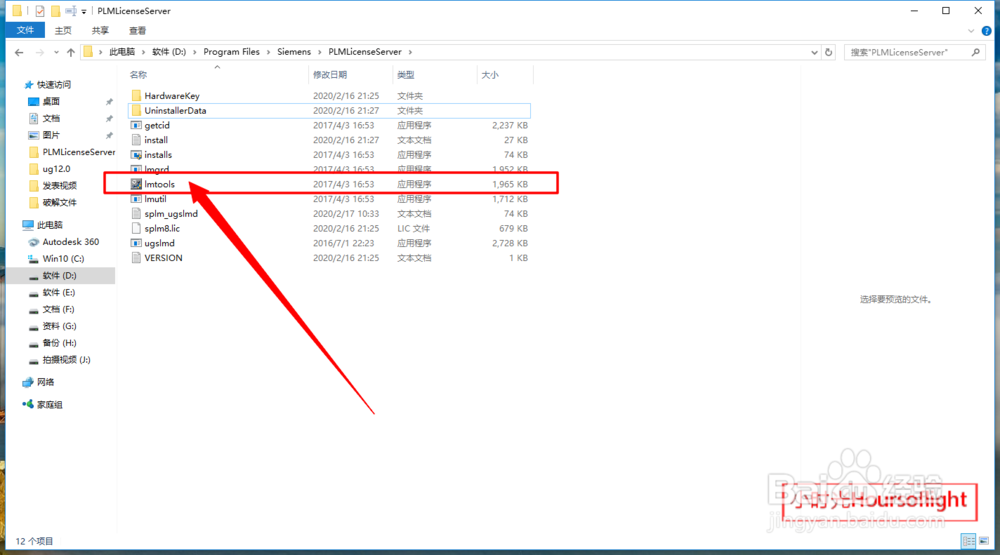Select the lmgrd file name
Screen dimensions: 1000x555
pos(157,169)
